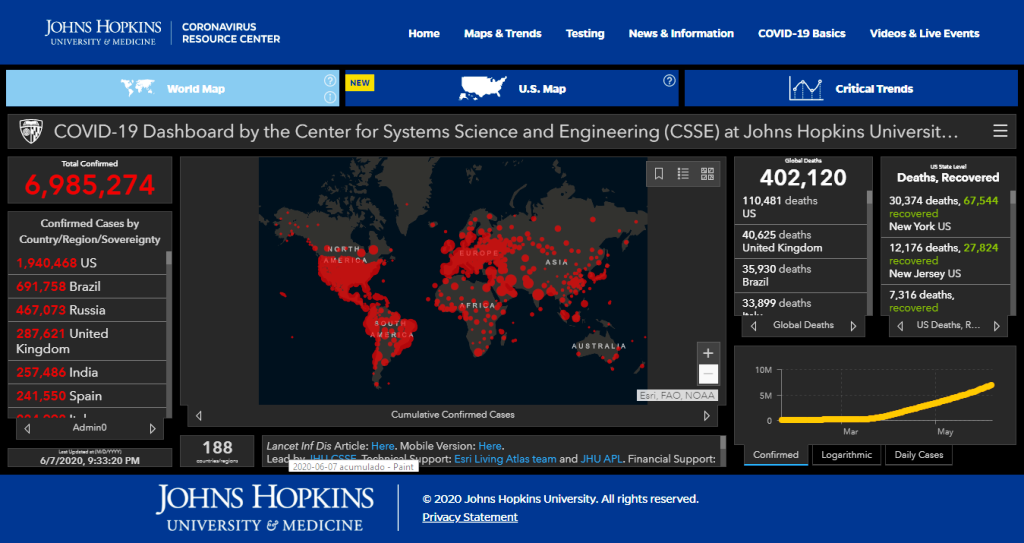Select the India row with 257,486 cases
The image size is (1024, 543).
click(x=87, y=372)
